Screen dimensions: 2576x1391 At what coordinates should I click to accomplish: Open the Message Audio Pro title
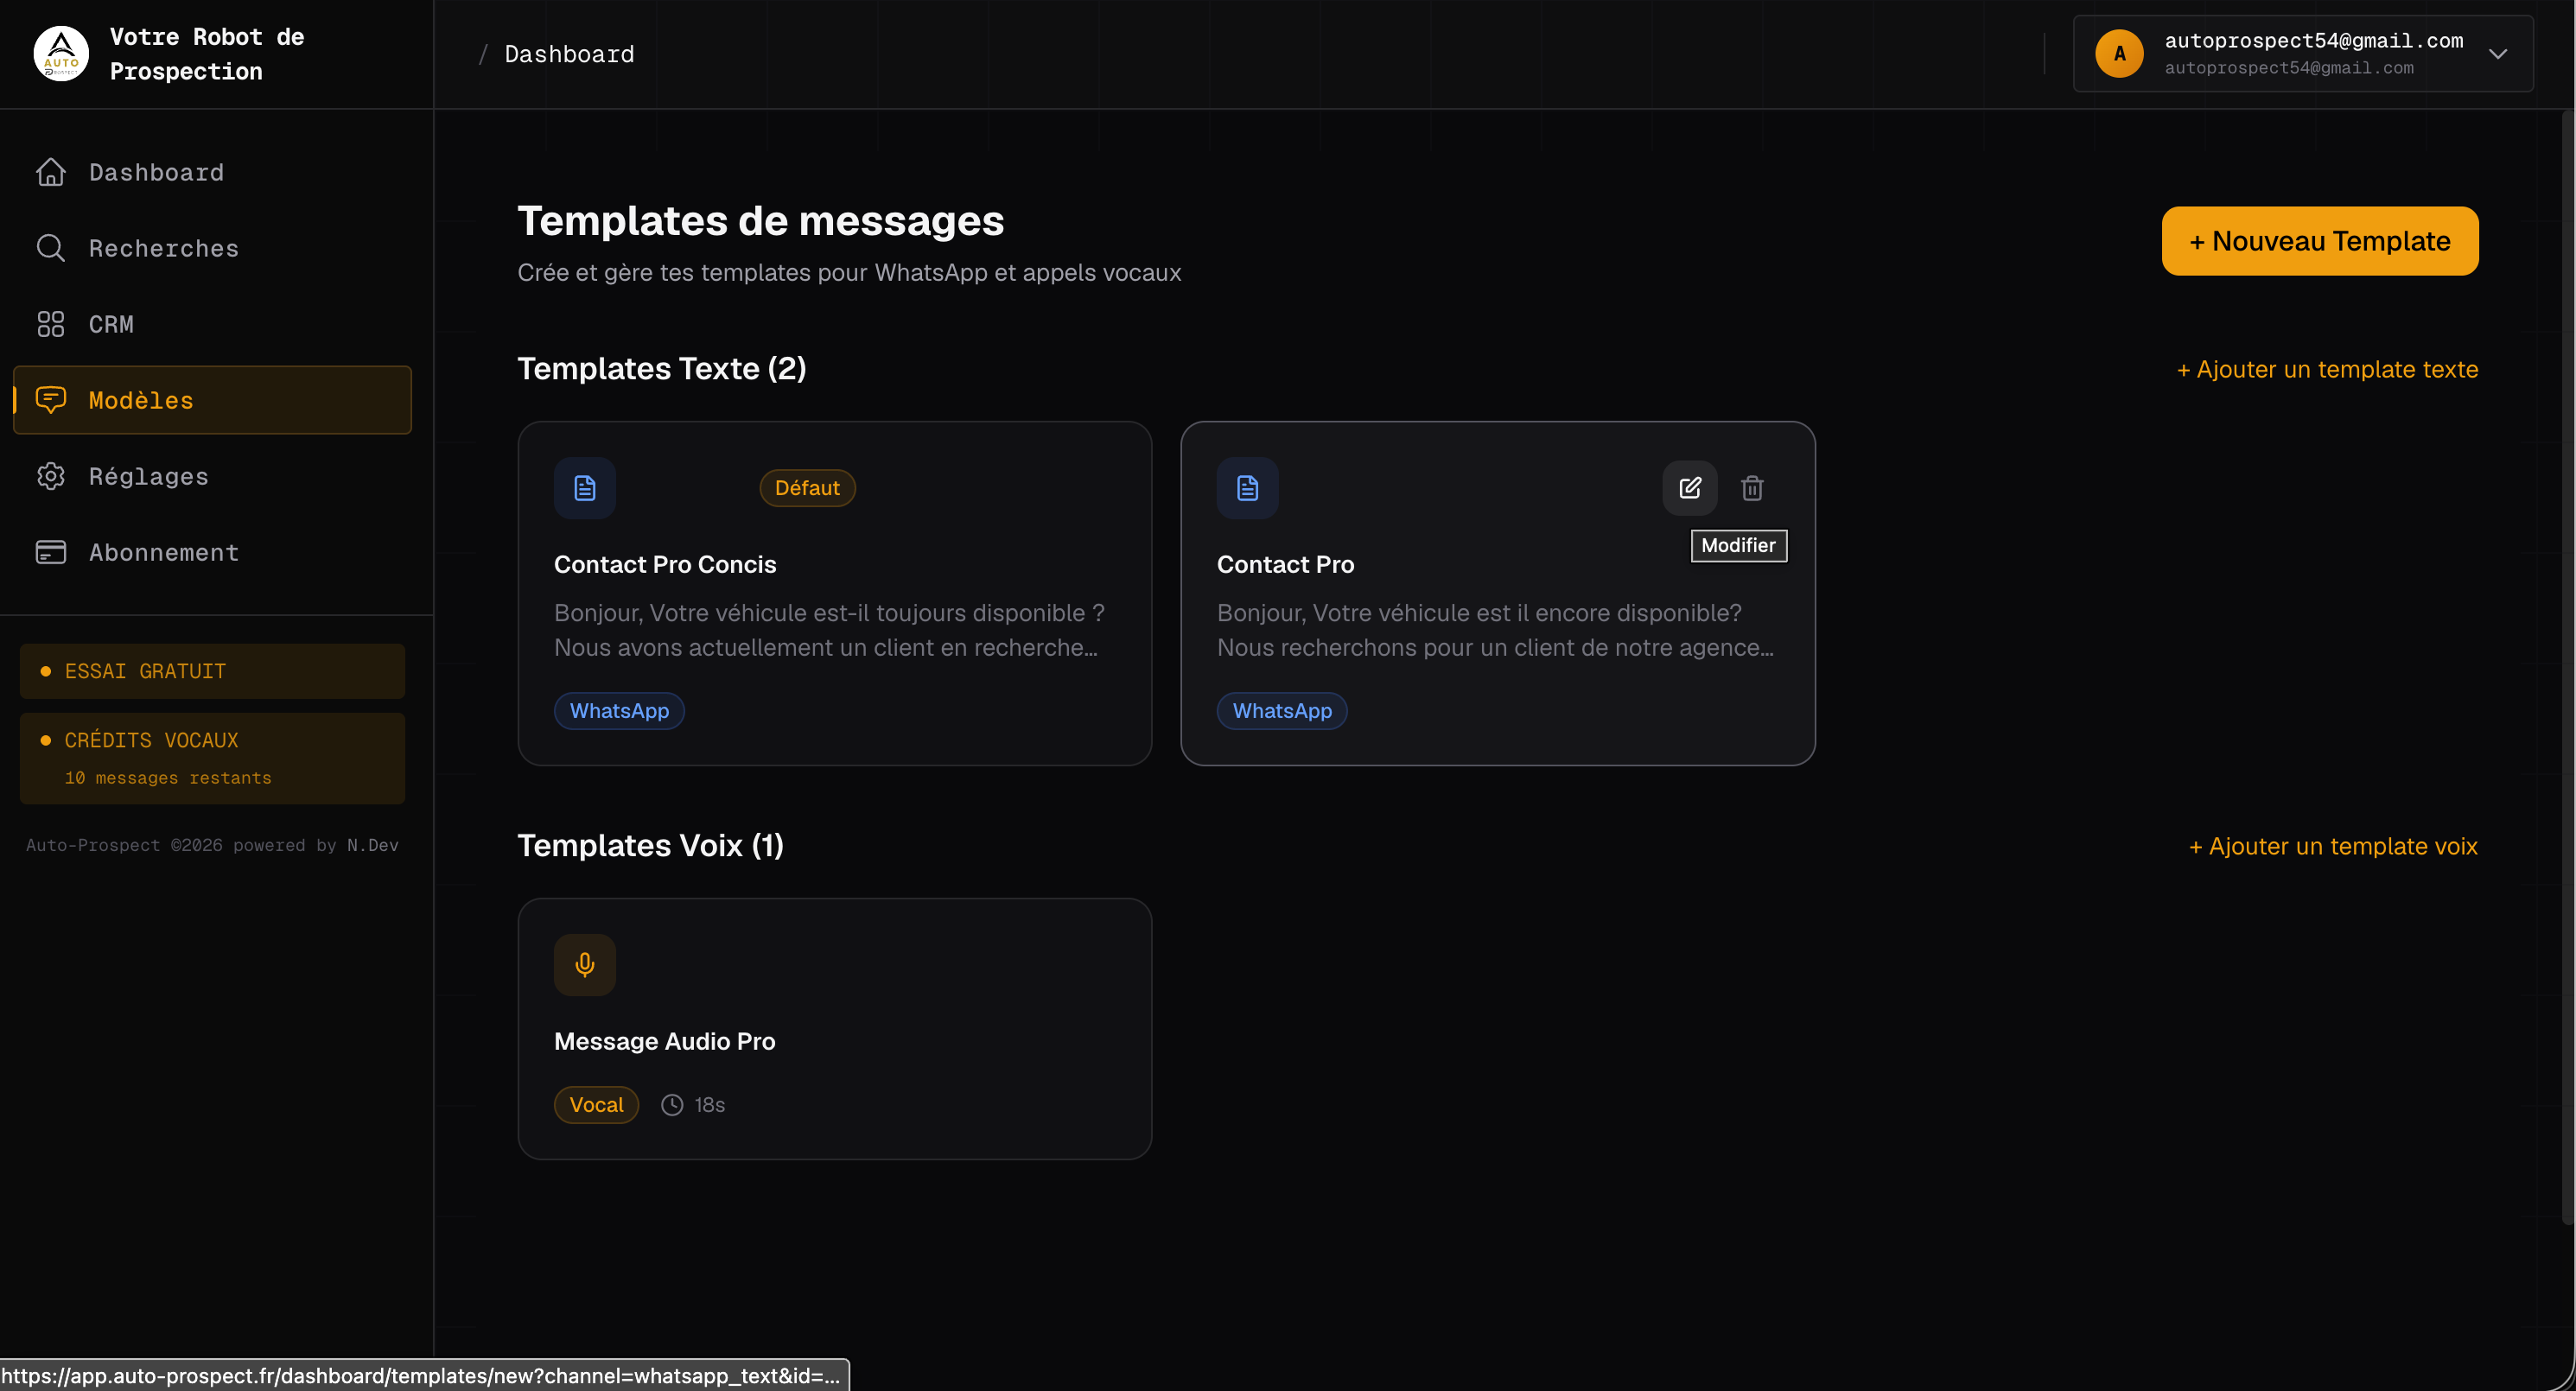[x=664, y=1041]
